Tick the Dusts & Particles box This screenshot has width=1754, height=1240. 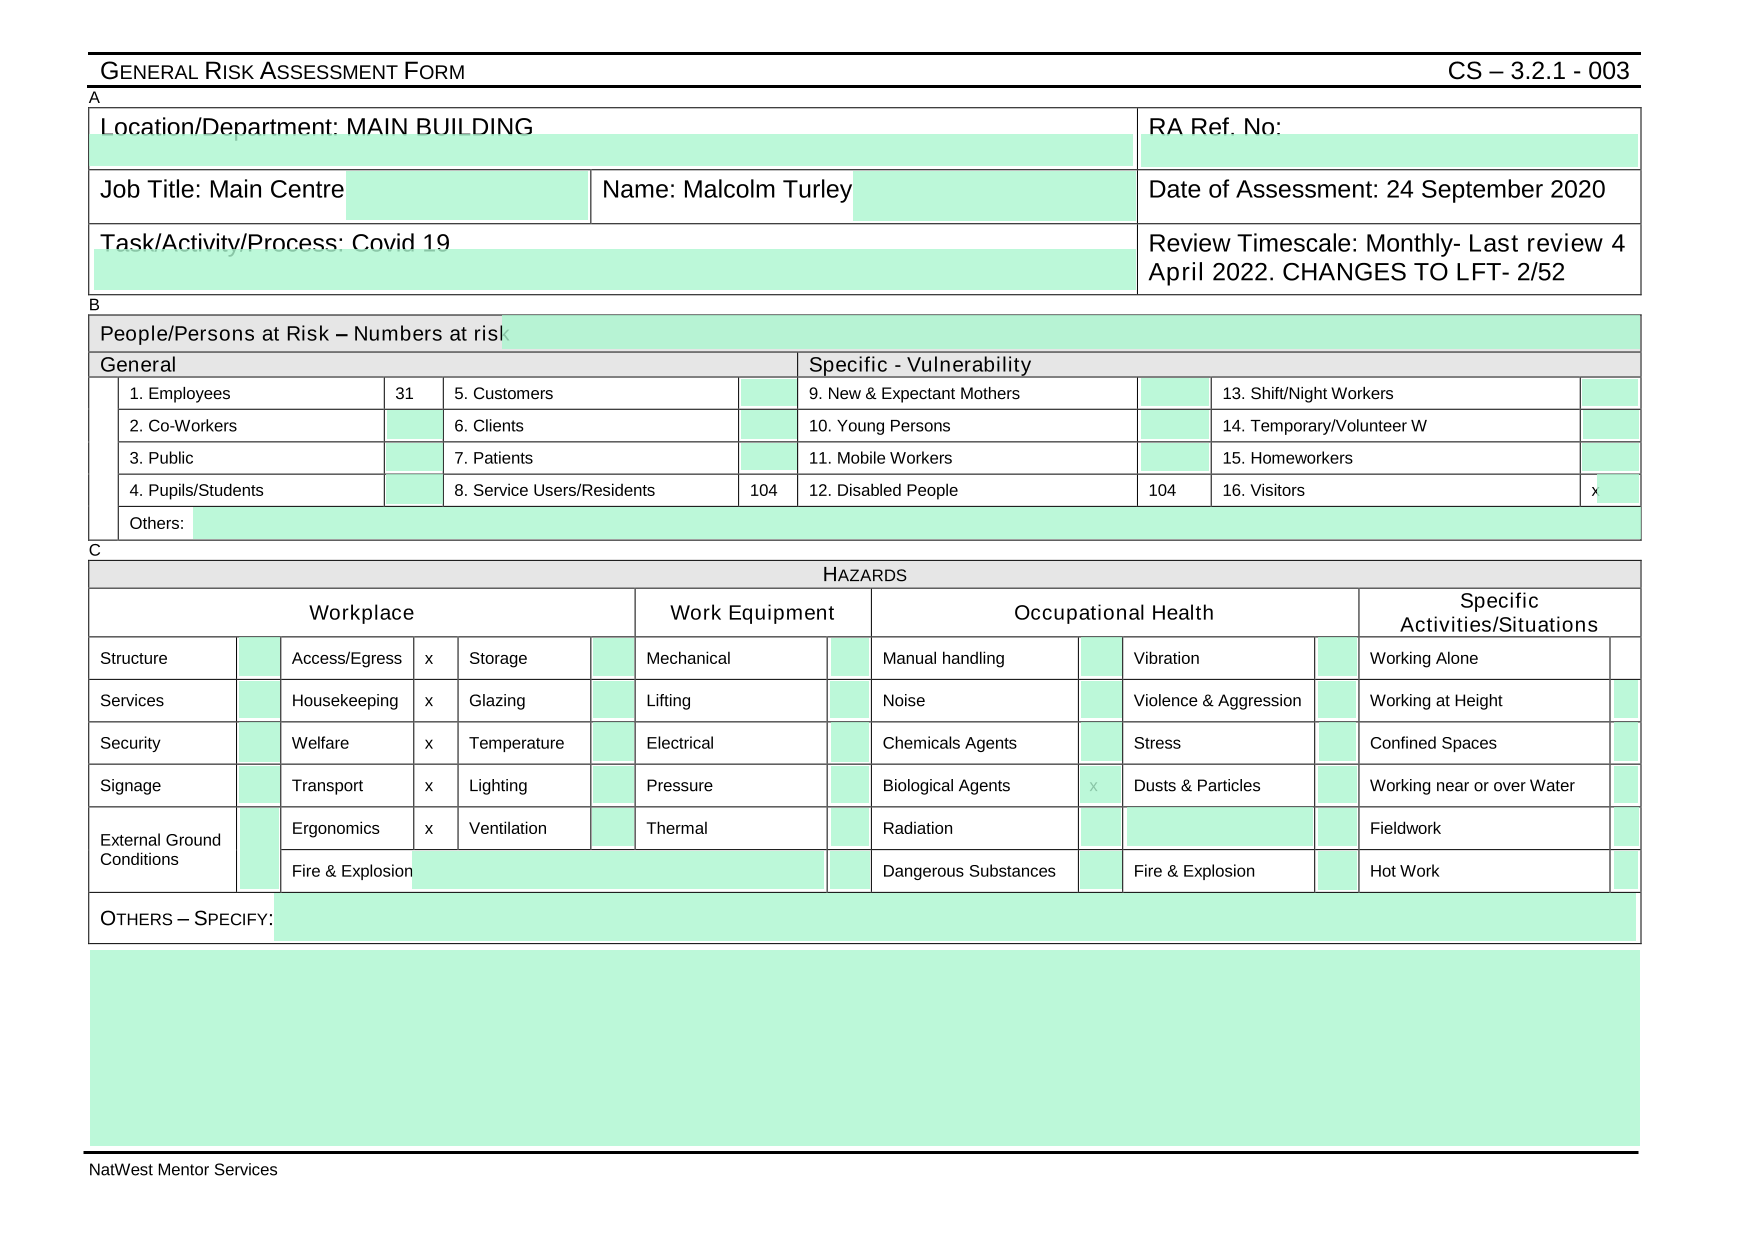[1337, 785]
